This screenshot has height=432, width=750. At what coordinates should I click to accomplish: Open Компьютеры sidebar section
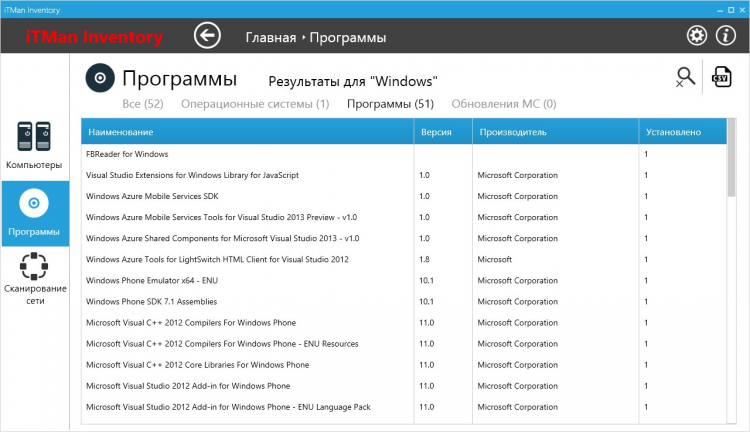click(x=34, y=145)
